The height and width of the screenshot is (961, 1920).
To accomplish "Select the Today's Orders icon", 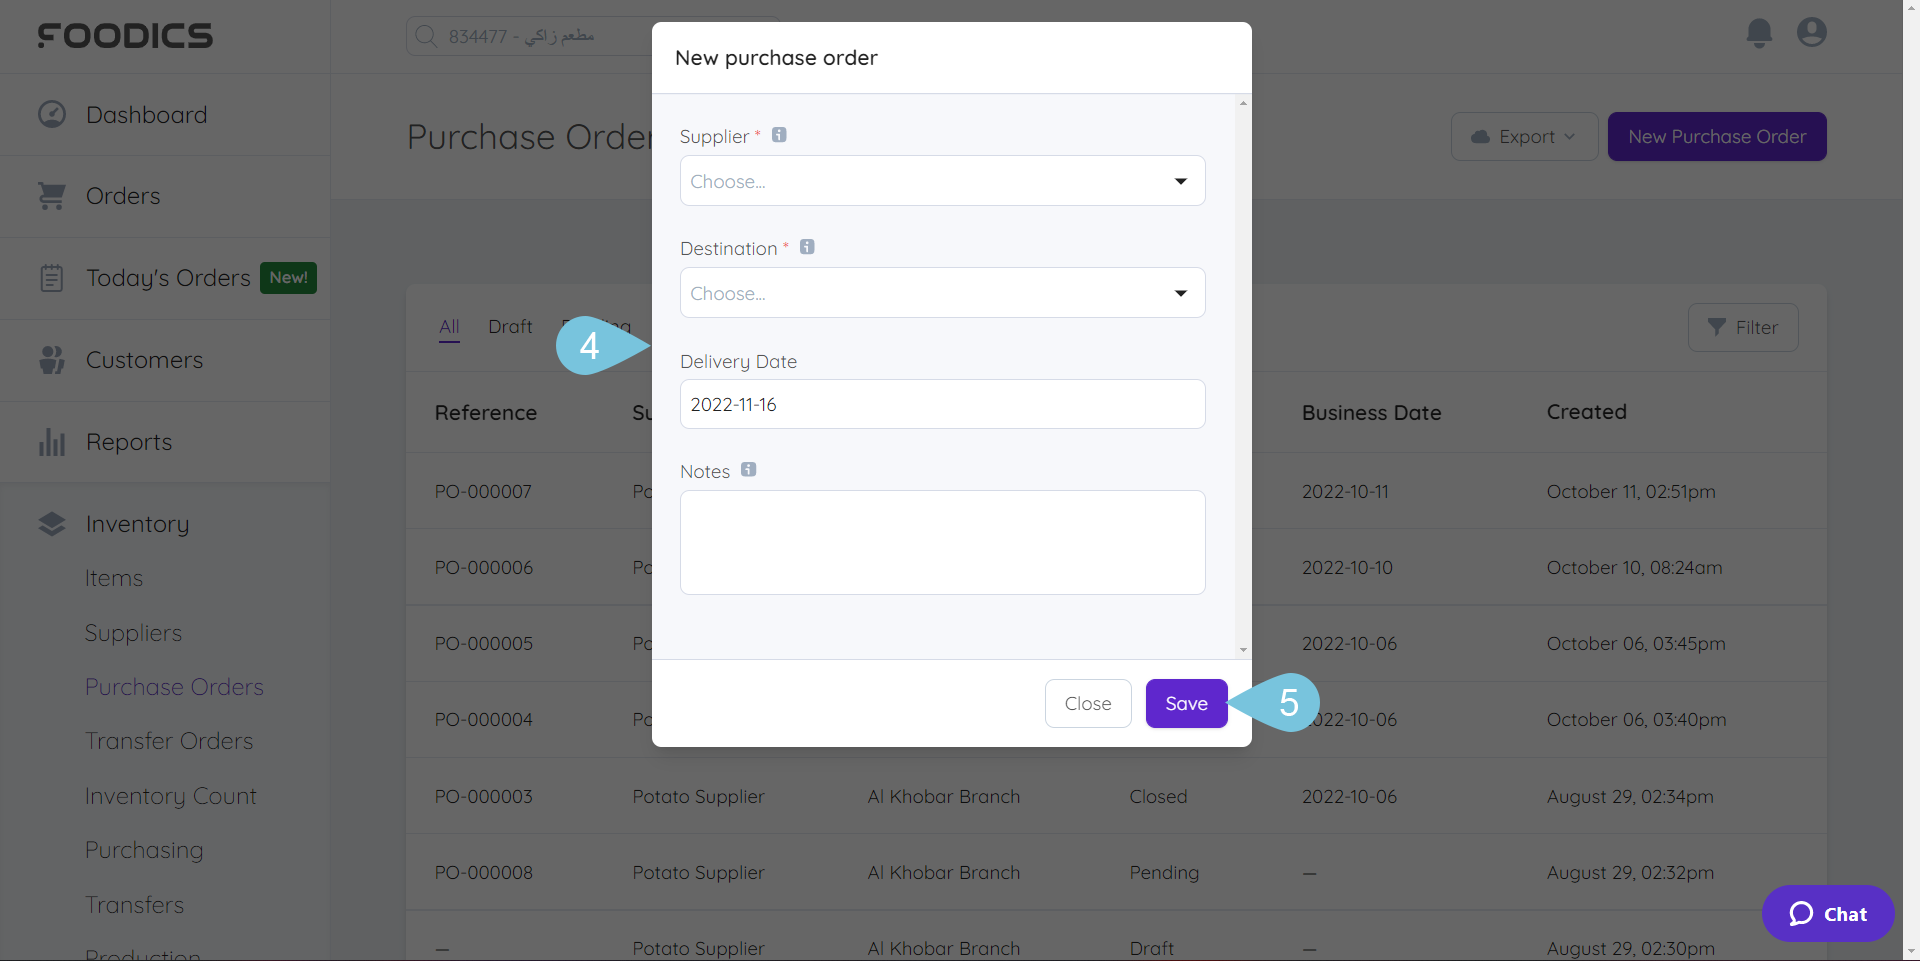I will pos(51,278).
